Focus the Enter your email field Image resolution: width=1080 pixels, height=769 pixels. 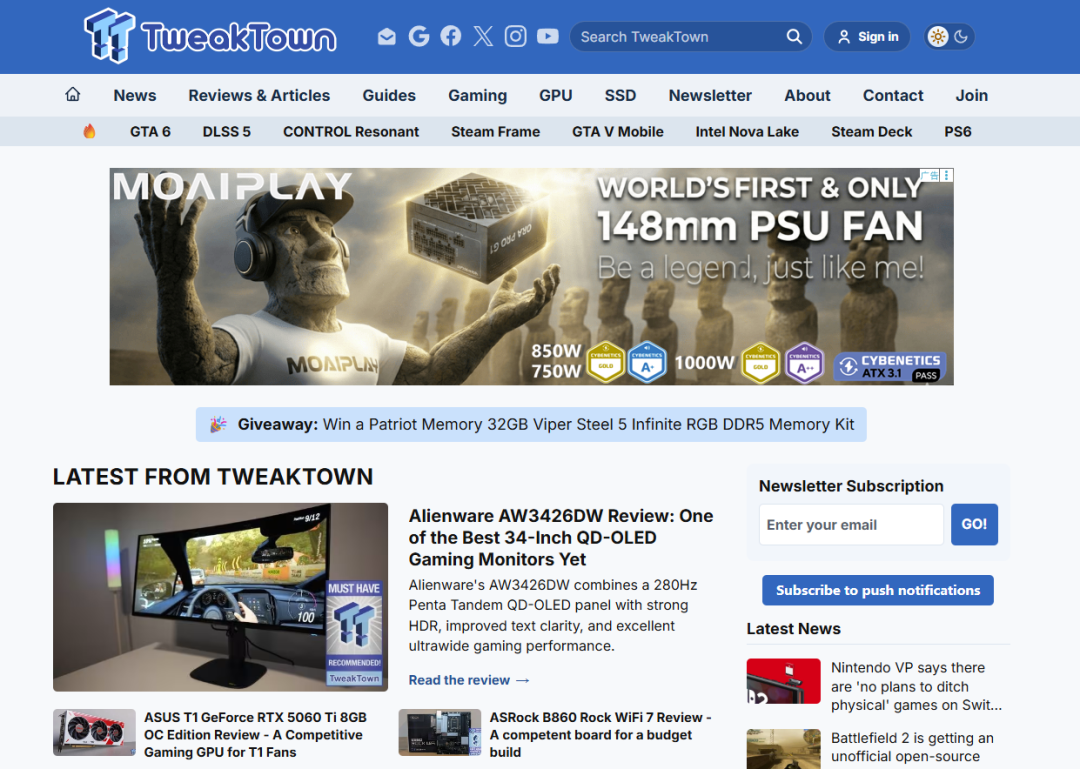pyautogui.click(x=851, y=524)
